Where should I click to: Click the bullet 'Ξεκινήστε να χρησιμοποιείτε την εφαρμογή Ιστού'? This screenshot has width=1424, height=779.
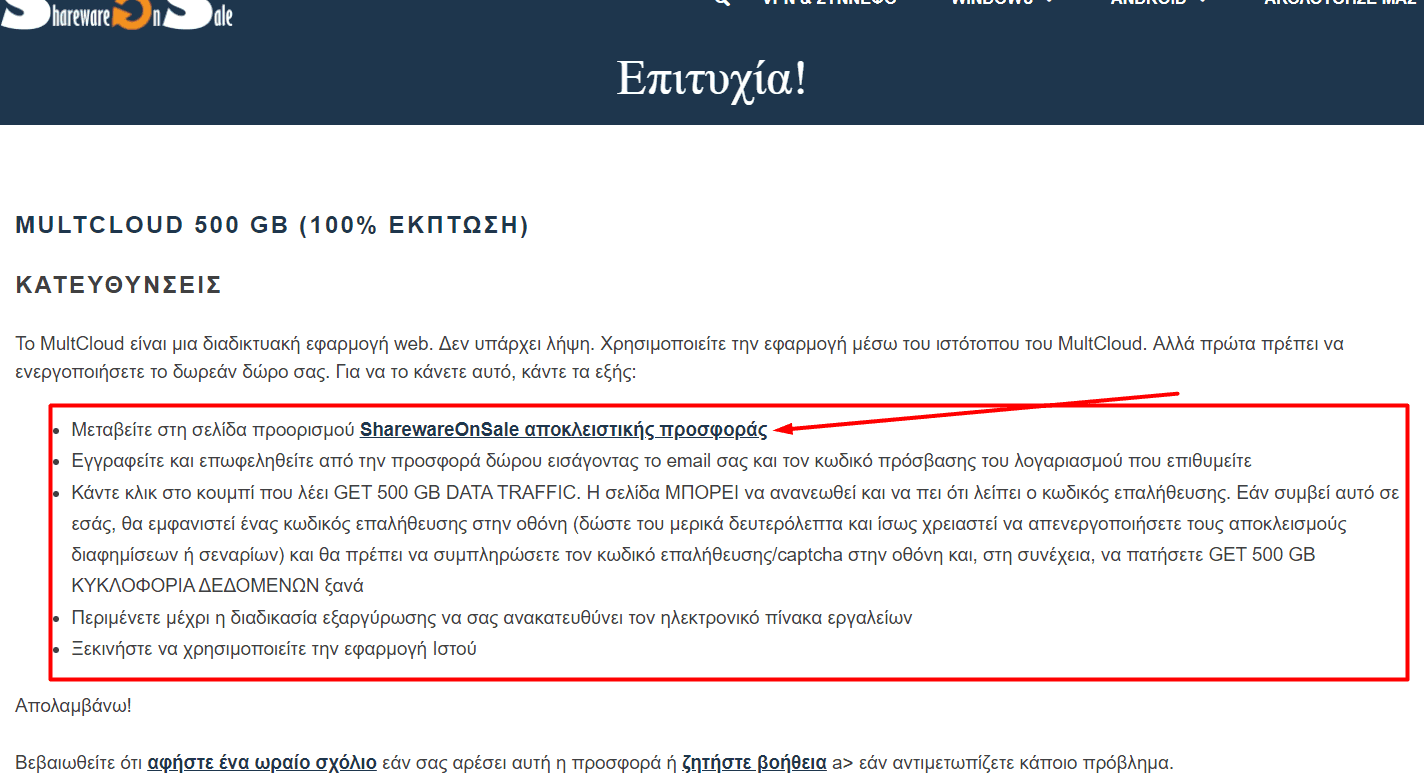click(274, 649)
